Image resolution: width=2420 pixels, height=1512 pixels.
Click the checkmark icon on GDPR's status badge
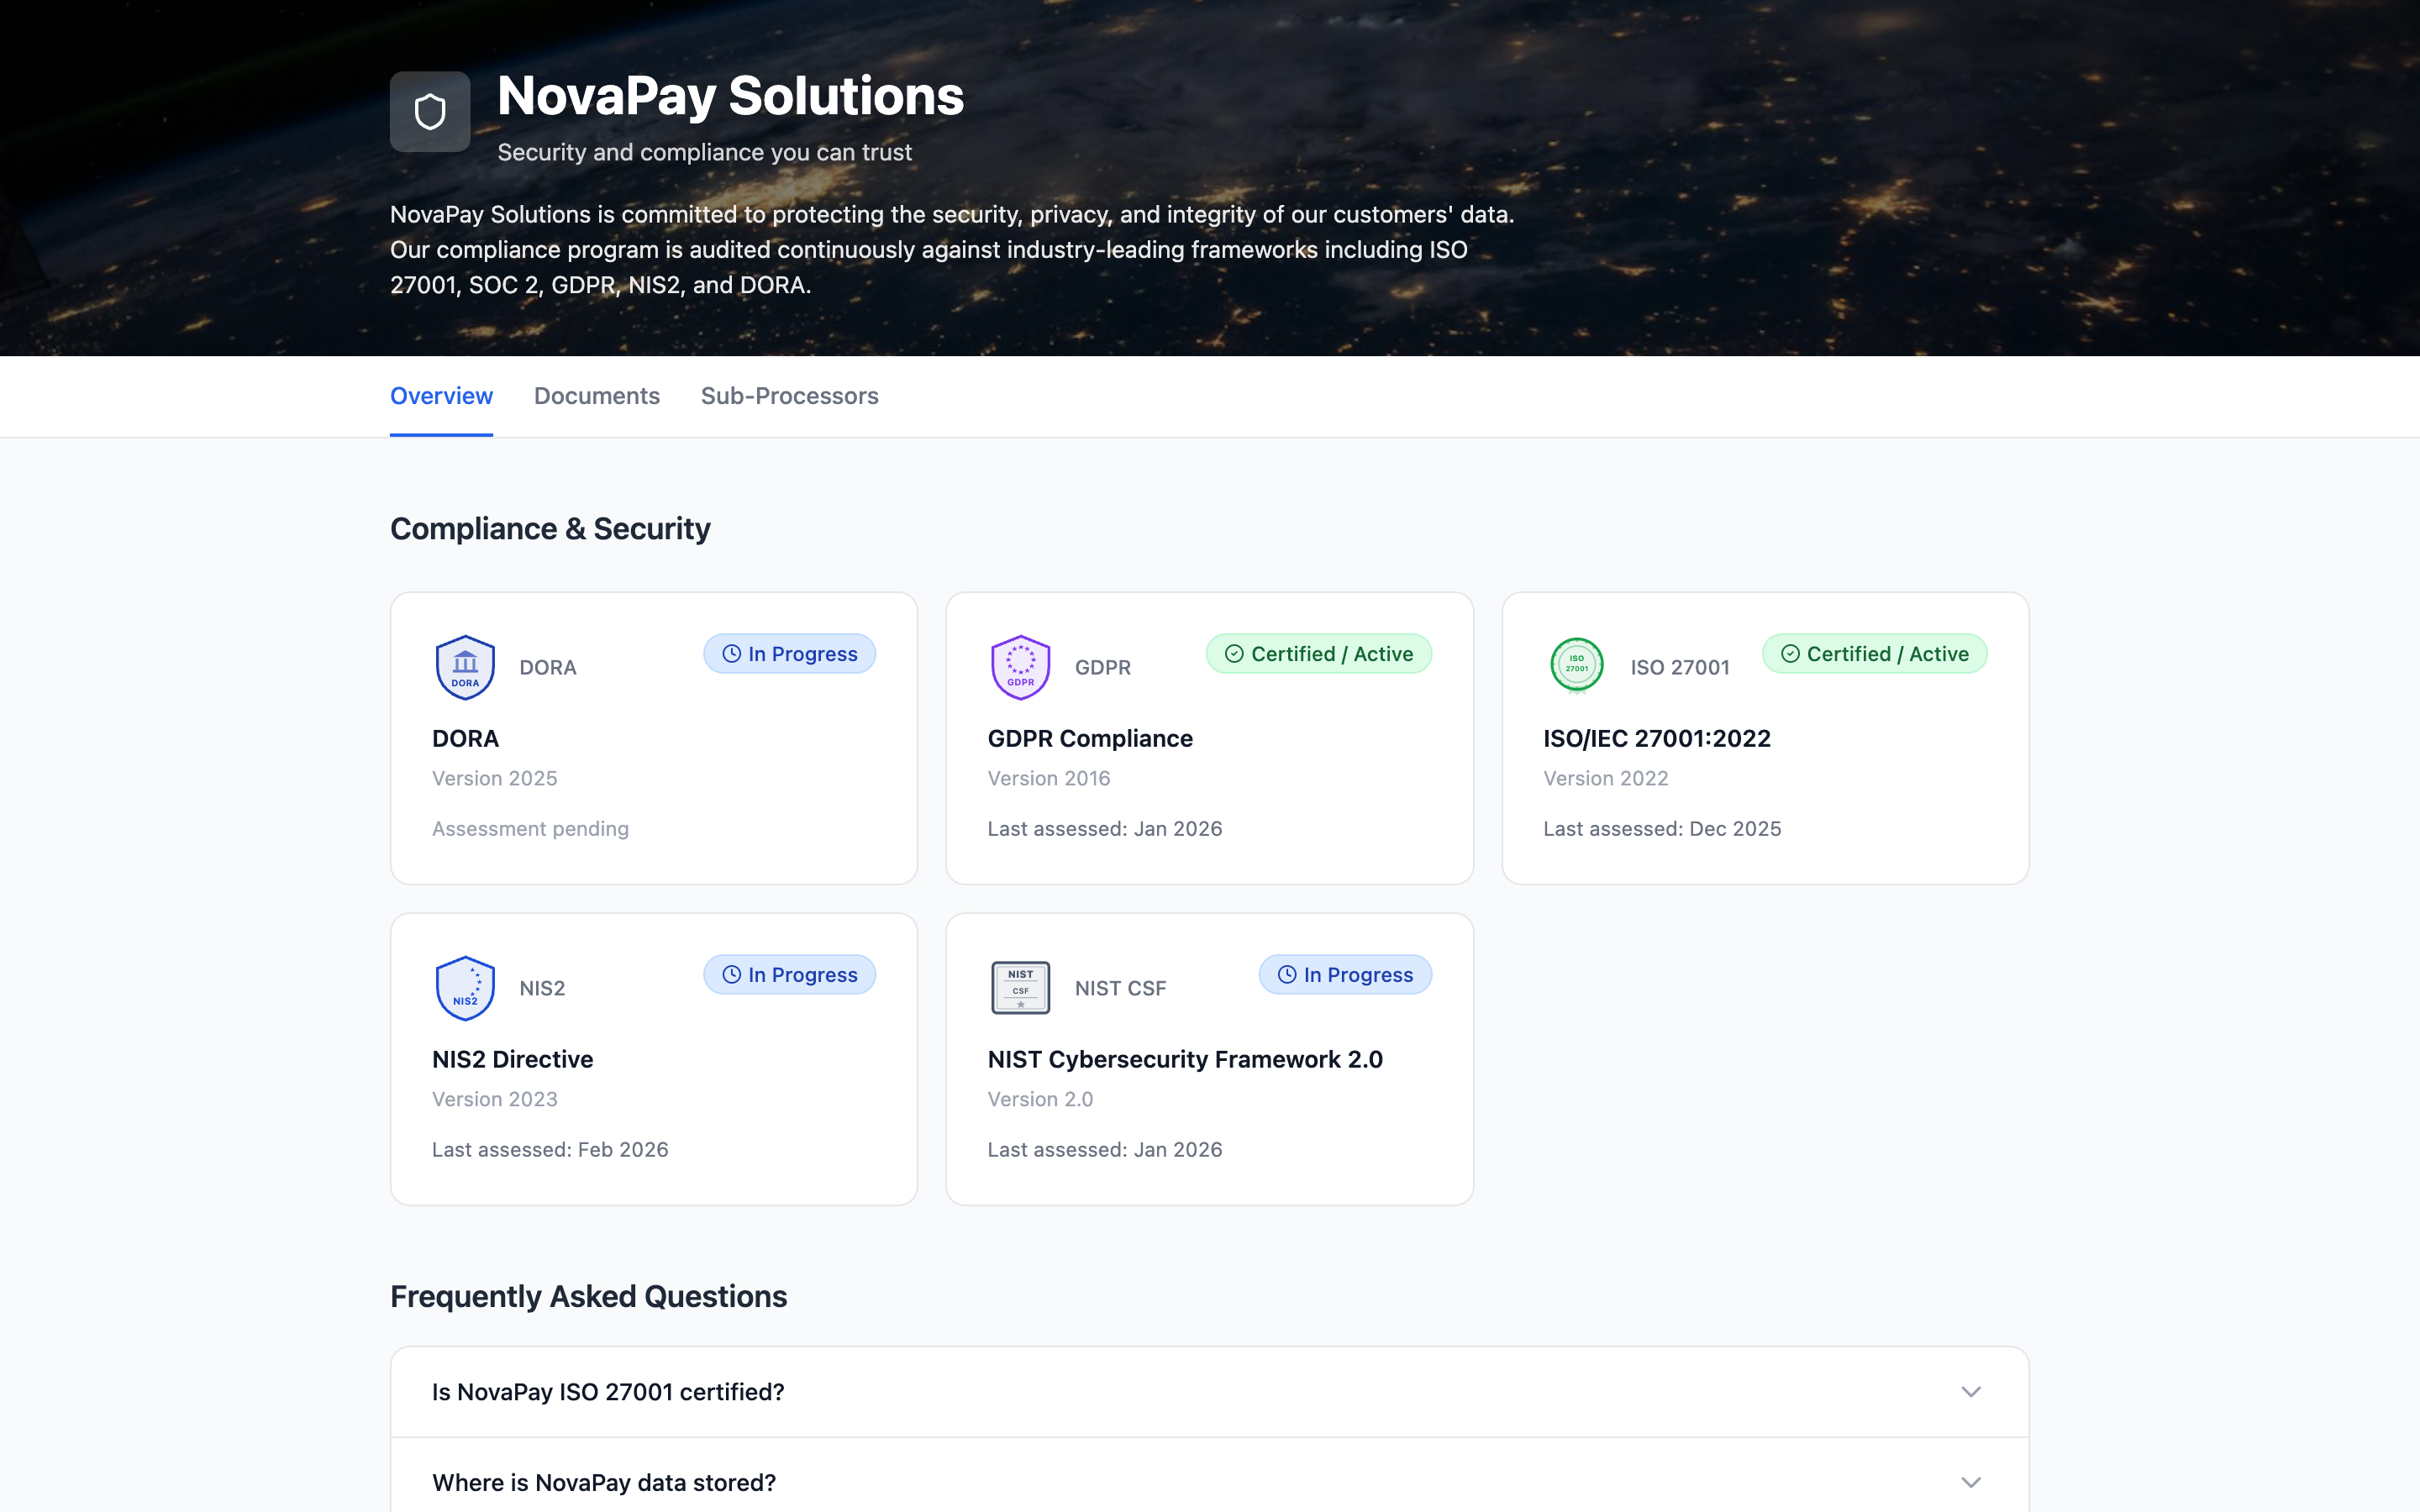[1234, 653]
